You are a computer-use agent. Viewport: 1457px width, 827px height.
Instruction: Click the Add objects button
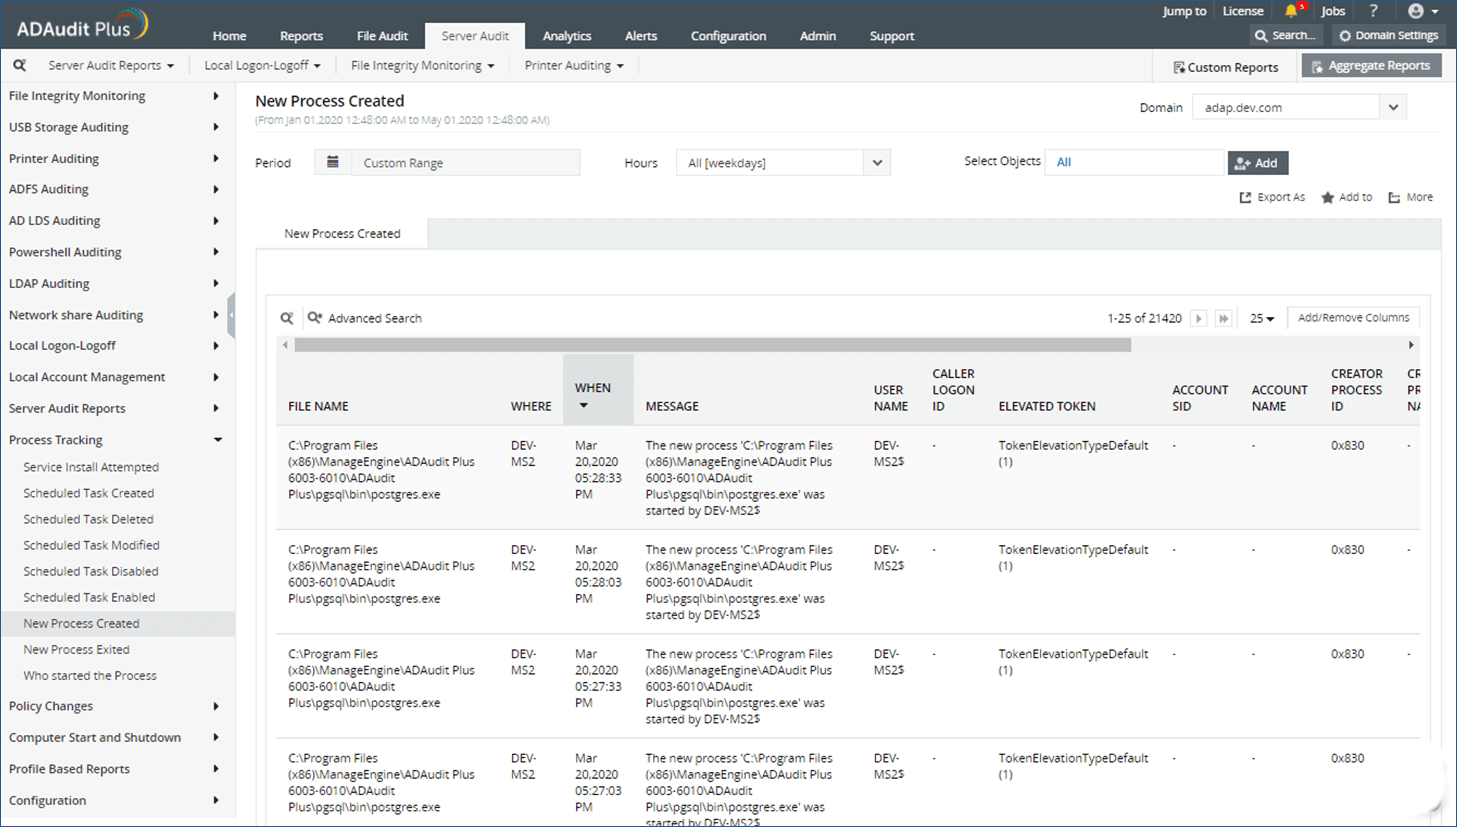[1257, 163]
